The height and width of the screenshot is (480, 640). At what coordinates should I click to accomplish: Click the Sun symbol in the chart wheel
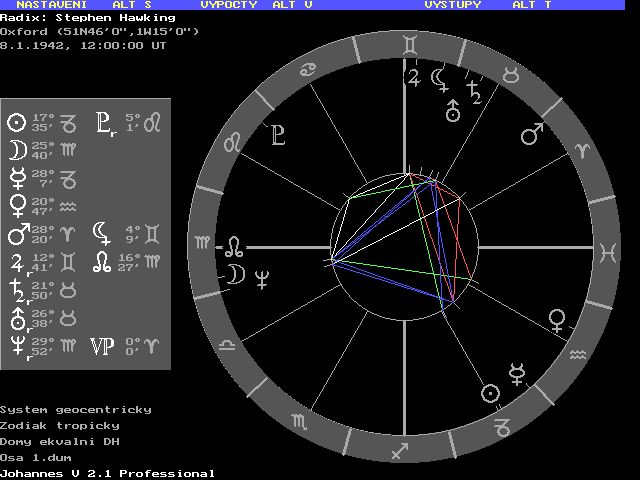coord(490,393)
